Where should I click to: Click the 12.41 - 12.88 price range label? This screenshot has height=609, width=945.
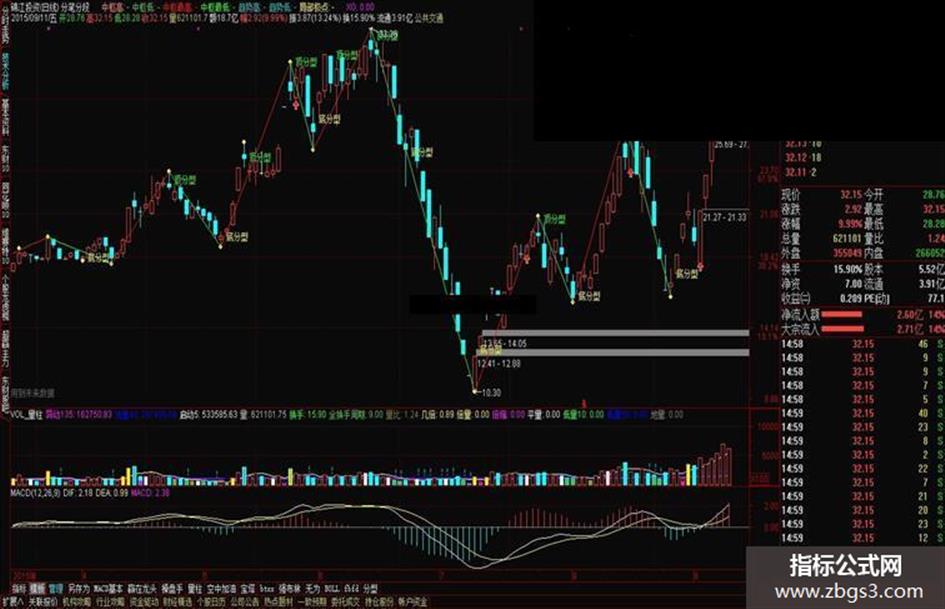point(498,364)
